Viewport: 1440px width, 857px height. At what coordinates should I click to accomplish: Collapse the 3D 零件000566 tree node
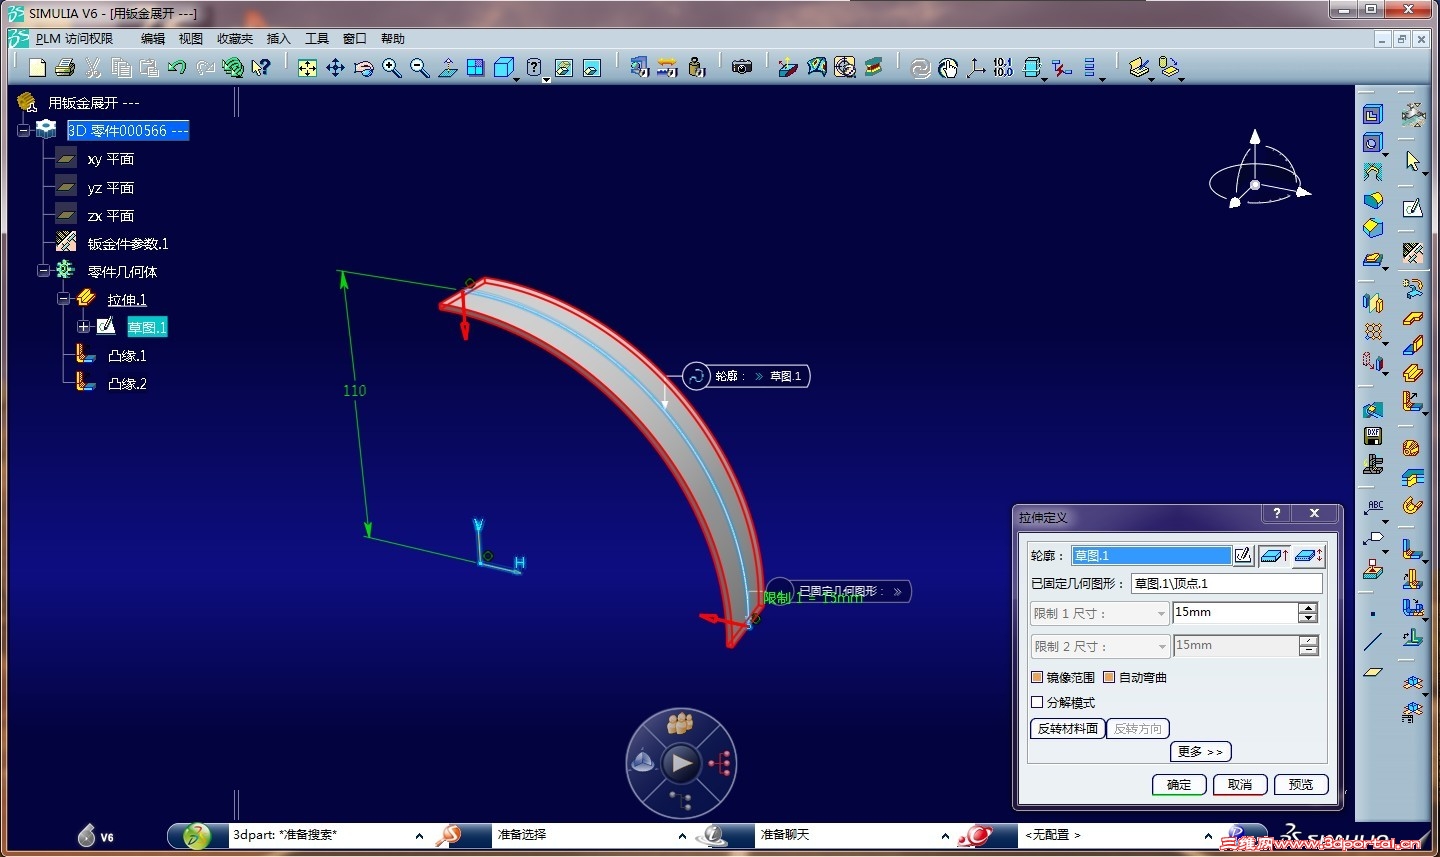pyautogui.click(x=23, y=130)
